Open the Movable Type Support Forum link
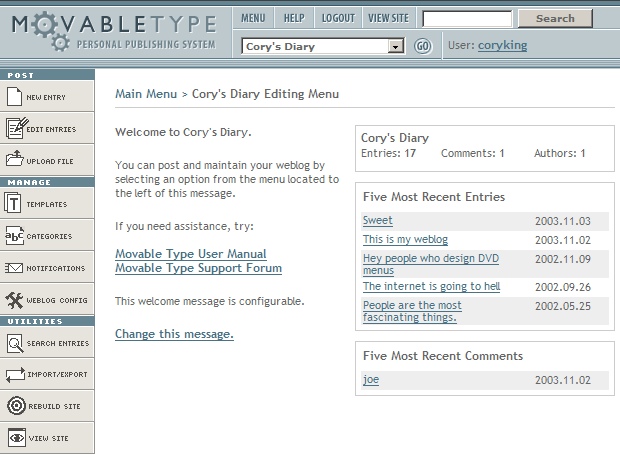This screenshot has width=620, height=455. click(198, 268)
